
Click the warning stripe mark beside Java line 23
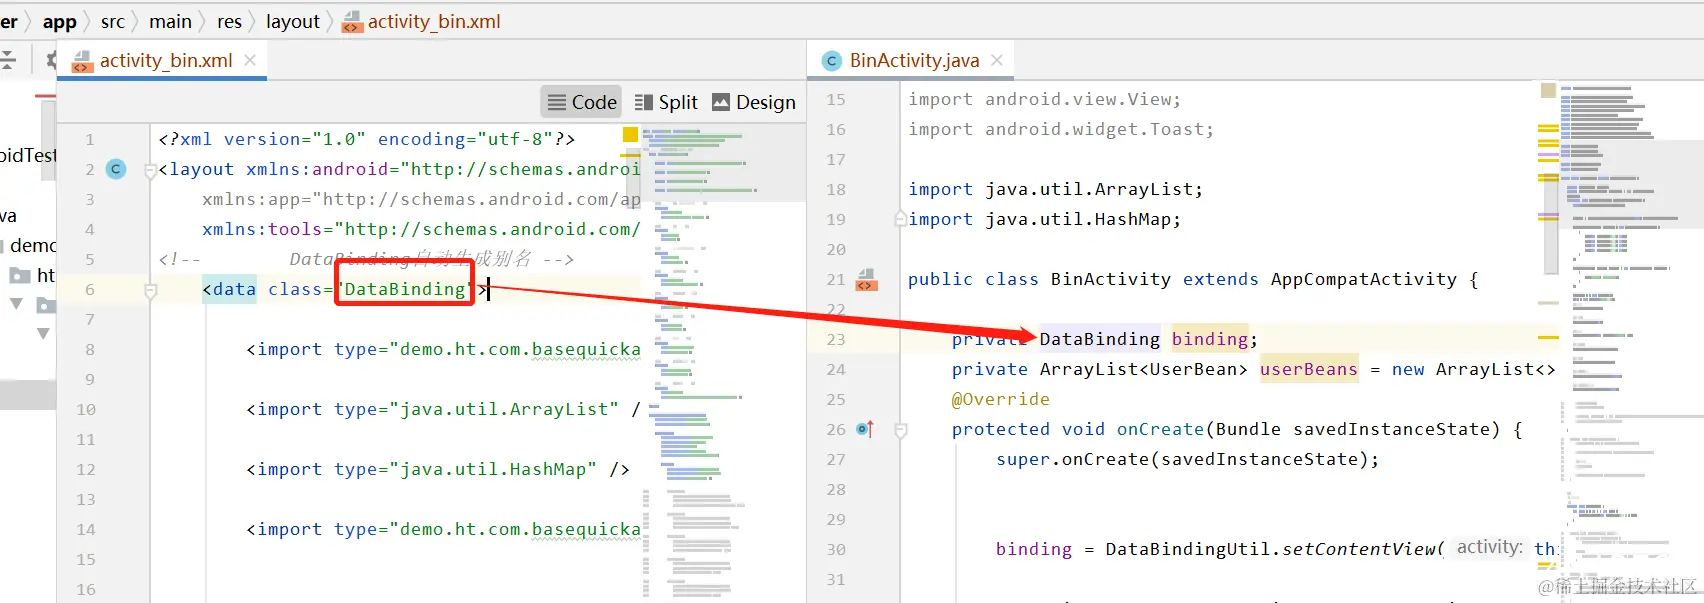[x=1548, y=338]
